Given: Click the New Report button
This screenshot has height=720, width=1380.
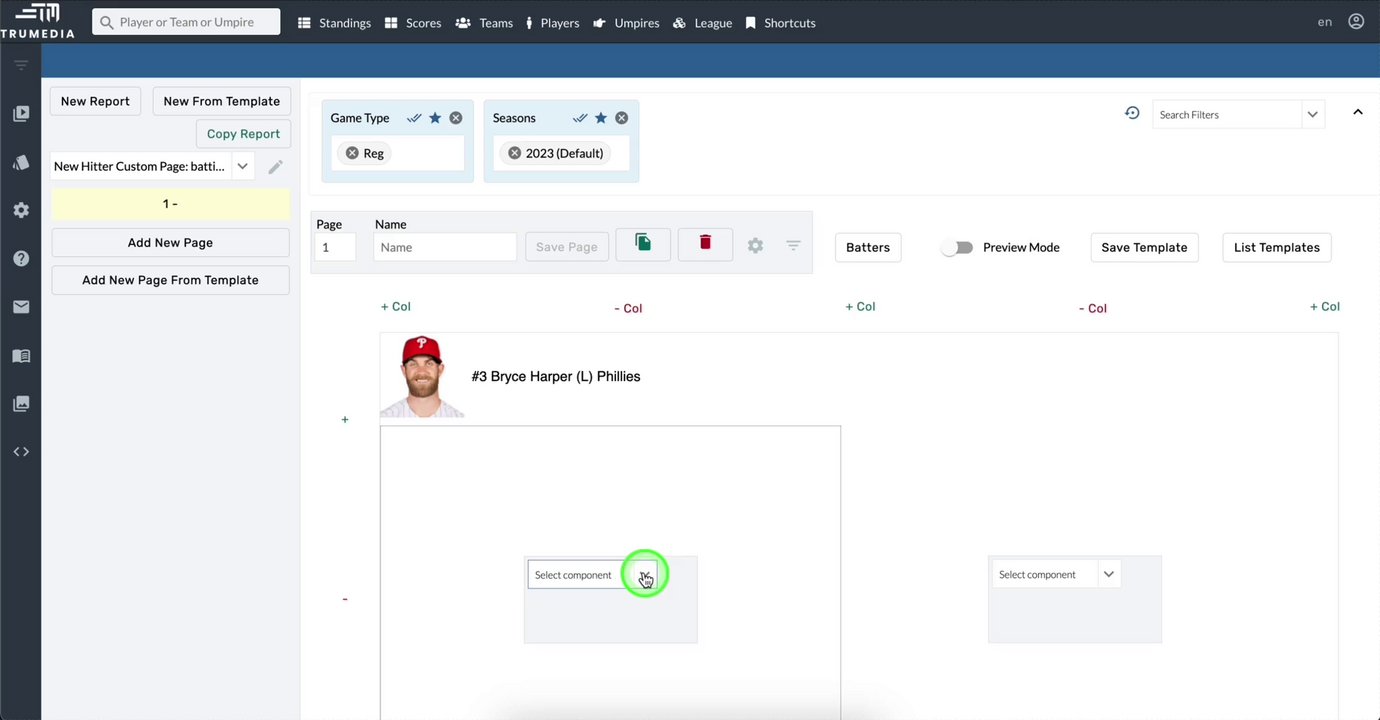Looking at the screenshot, I should coord(95,101).
